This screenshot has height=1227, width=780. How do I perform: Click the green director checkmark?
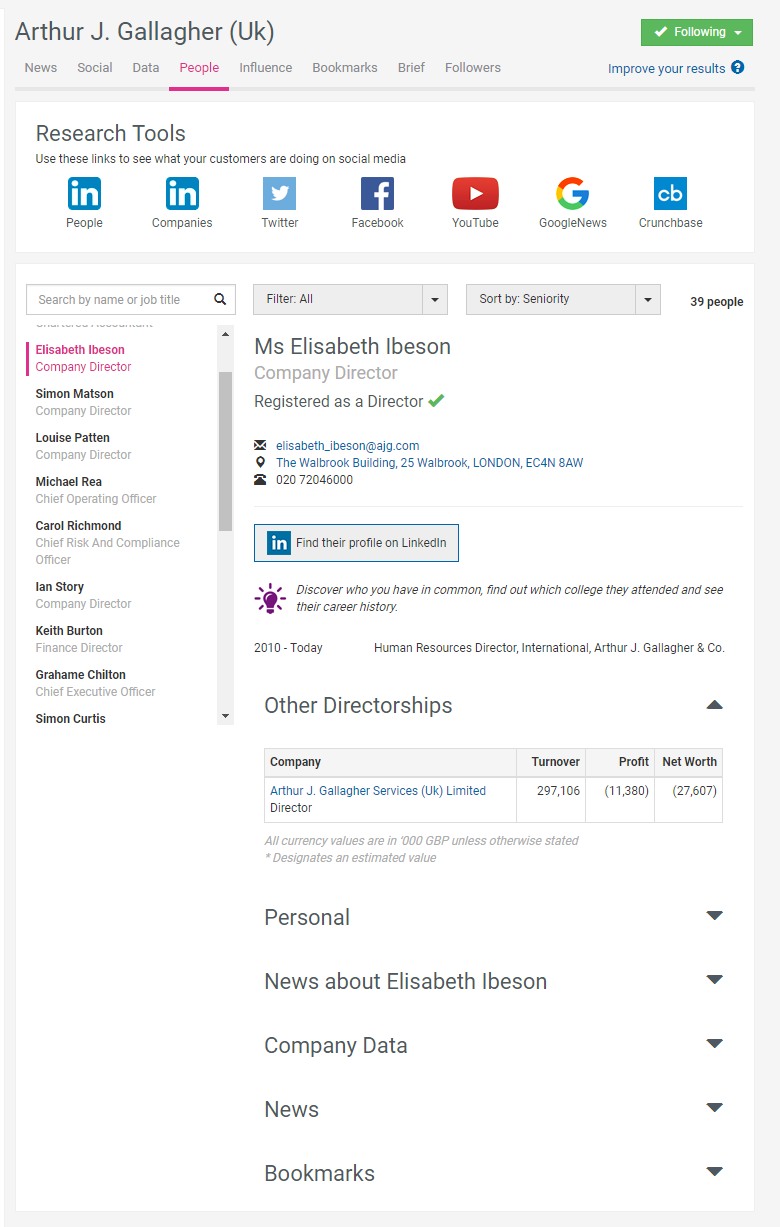(436, 401)
